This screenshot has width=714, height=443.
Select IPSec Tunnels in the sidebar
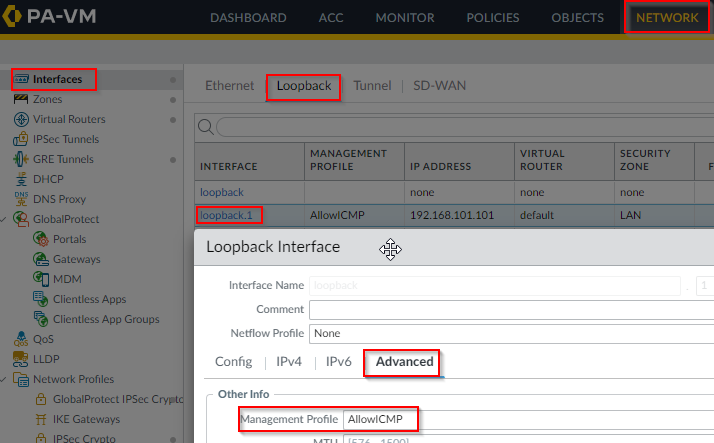(66, 139)
